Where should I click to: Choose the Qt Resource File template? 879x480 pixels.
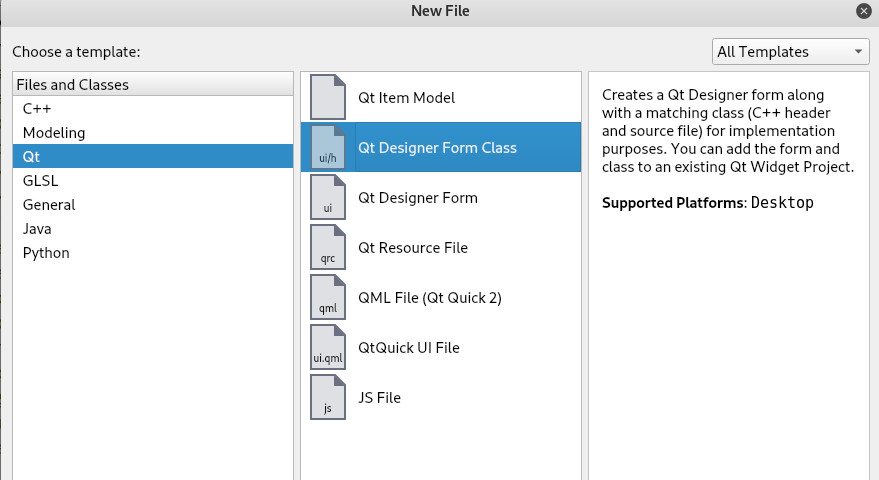441,247
